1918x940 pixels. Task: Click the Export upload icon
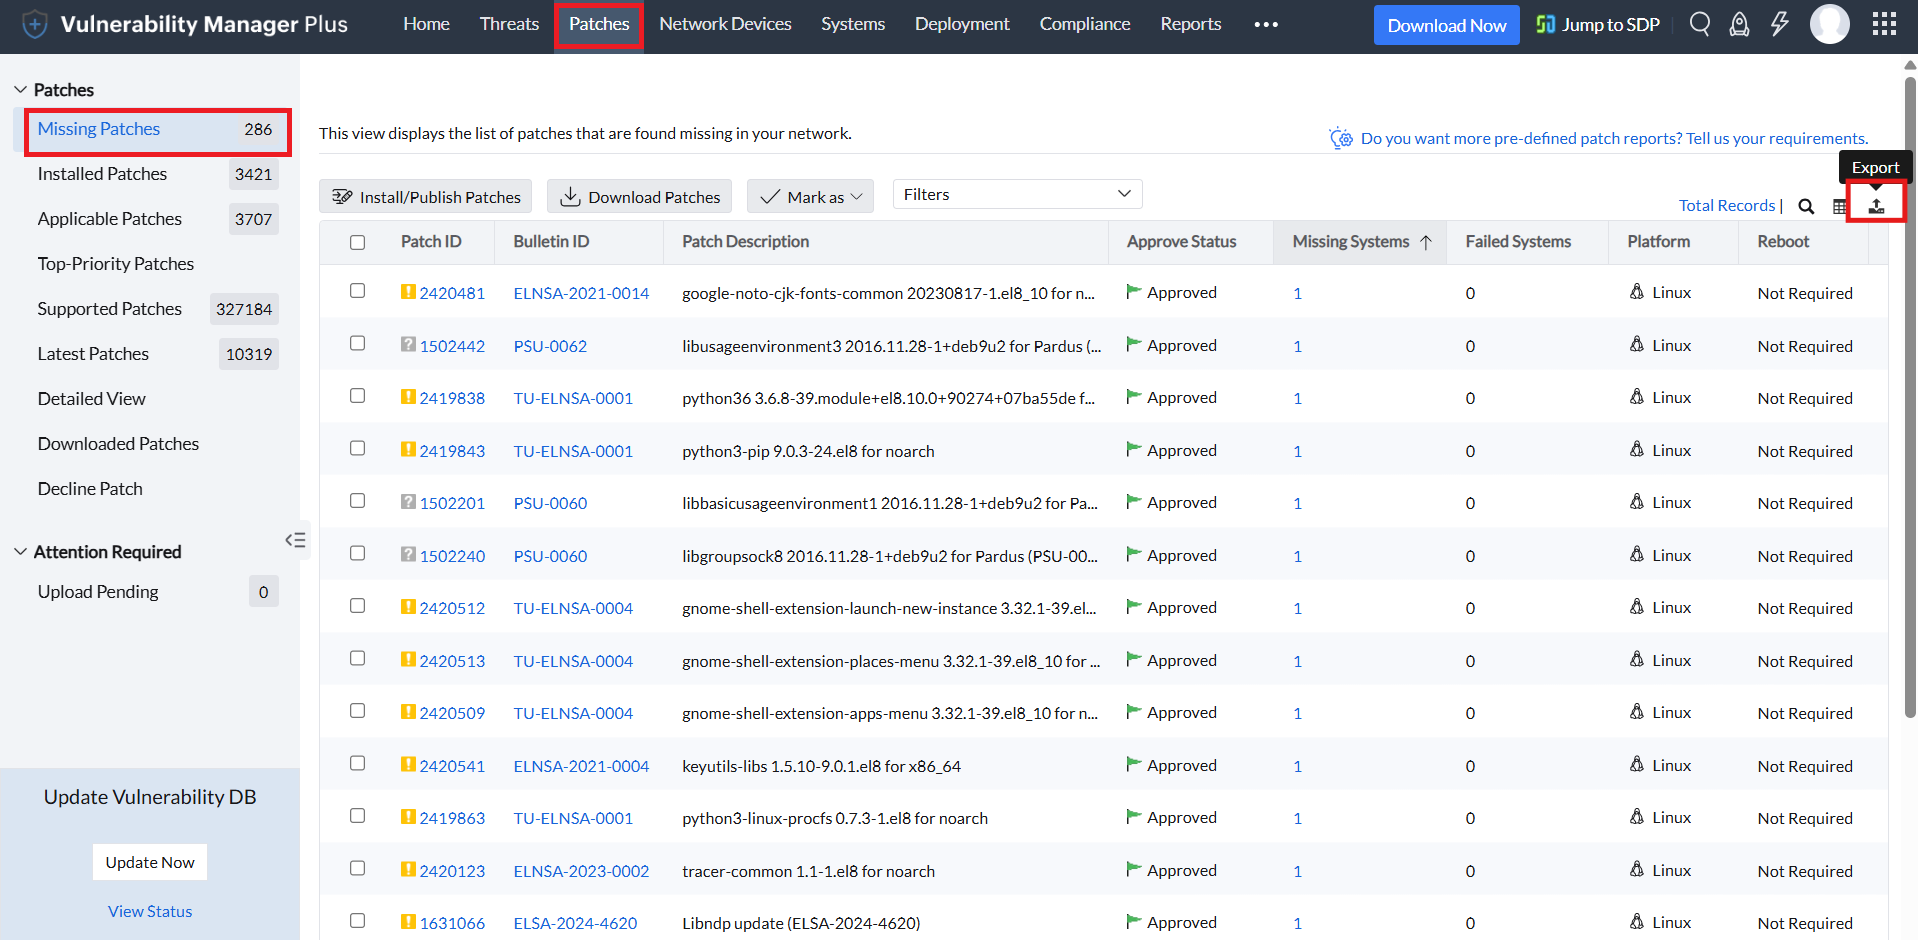coord(1876,205)
